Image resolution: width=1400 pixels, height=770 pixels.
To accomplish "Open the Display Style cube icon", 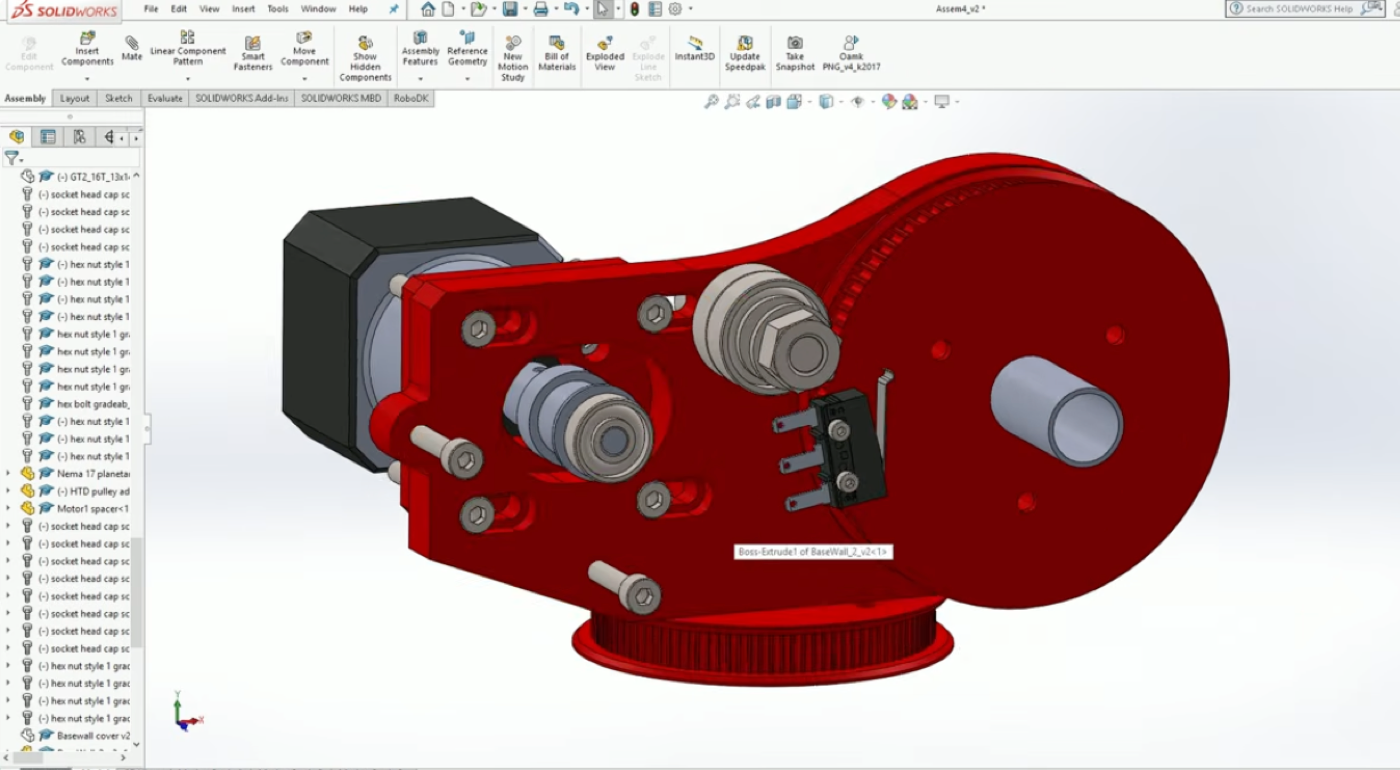I will tap(826, 101).
